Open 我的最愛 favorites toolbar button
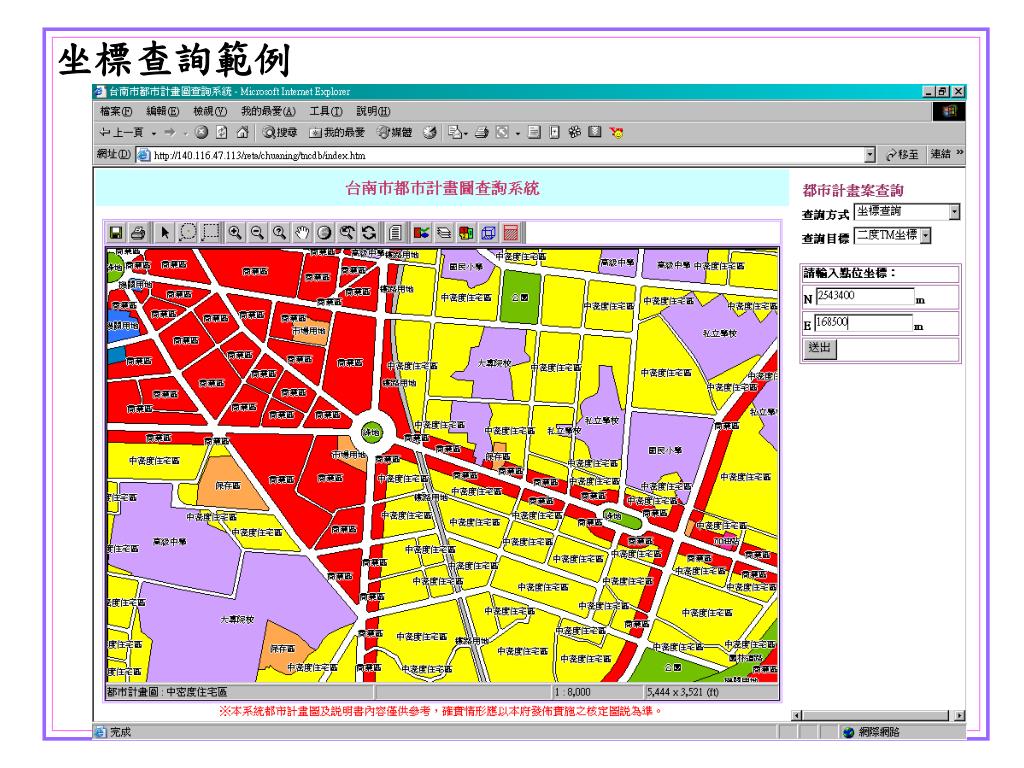 (337, 133)
